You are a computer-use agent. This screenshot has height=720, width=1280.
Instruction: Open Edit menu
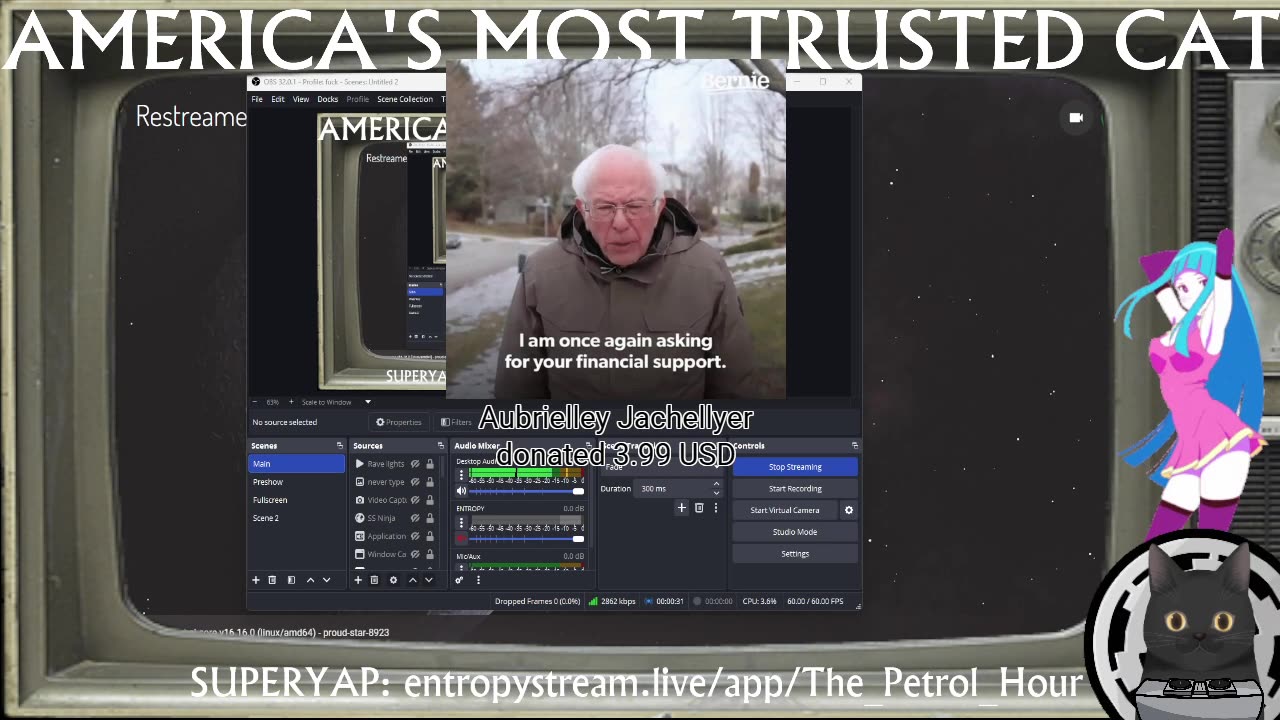click(x=278, y=99)
